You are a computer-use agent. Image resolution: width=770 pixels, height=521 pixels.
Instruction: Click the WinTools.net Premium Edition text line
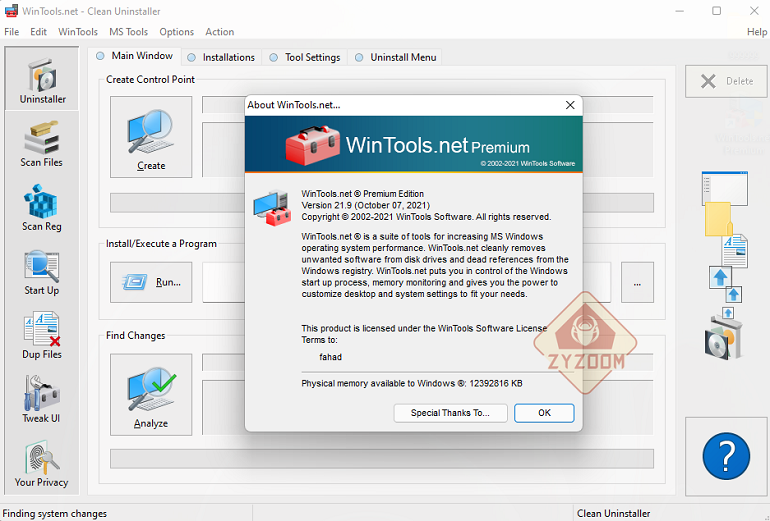(362, 194)
